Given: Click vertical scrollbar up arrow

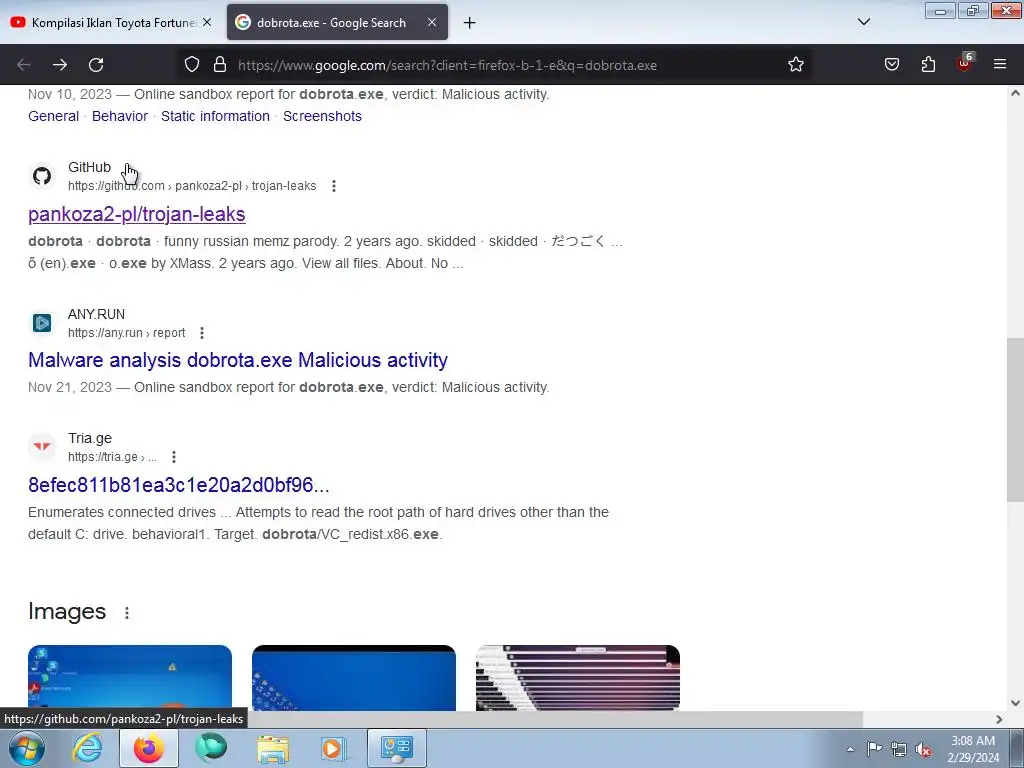Looking at the screenshot, I should tap(1016, 93).
